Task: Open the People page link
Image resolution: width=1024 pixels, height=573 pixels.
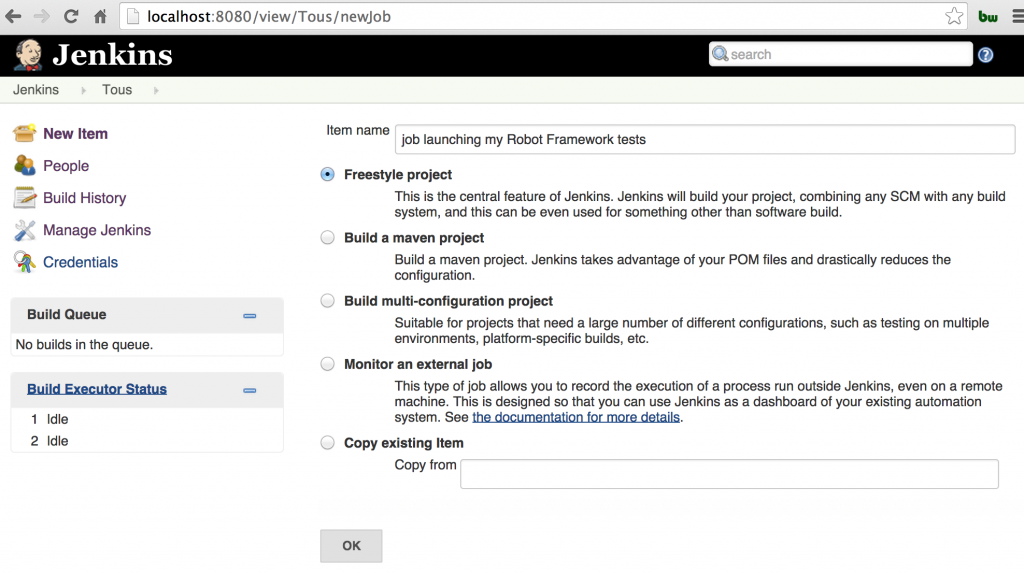Action: (66, 165)
